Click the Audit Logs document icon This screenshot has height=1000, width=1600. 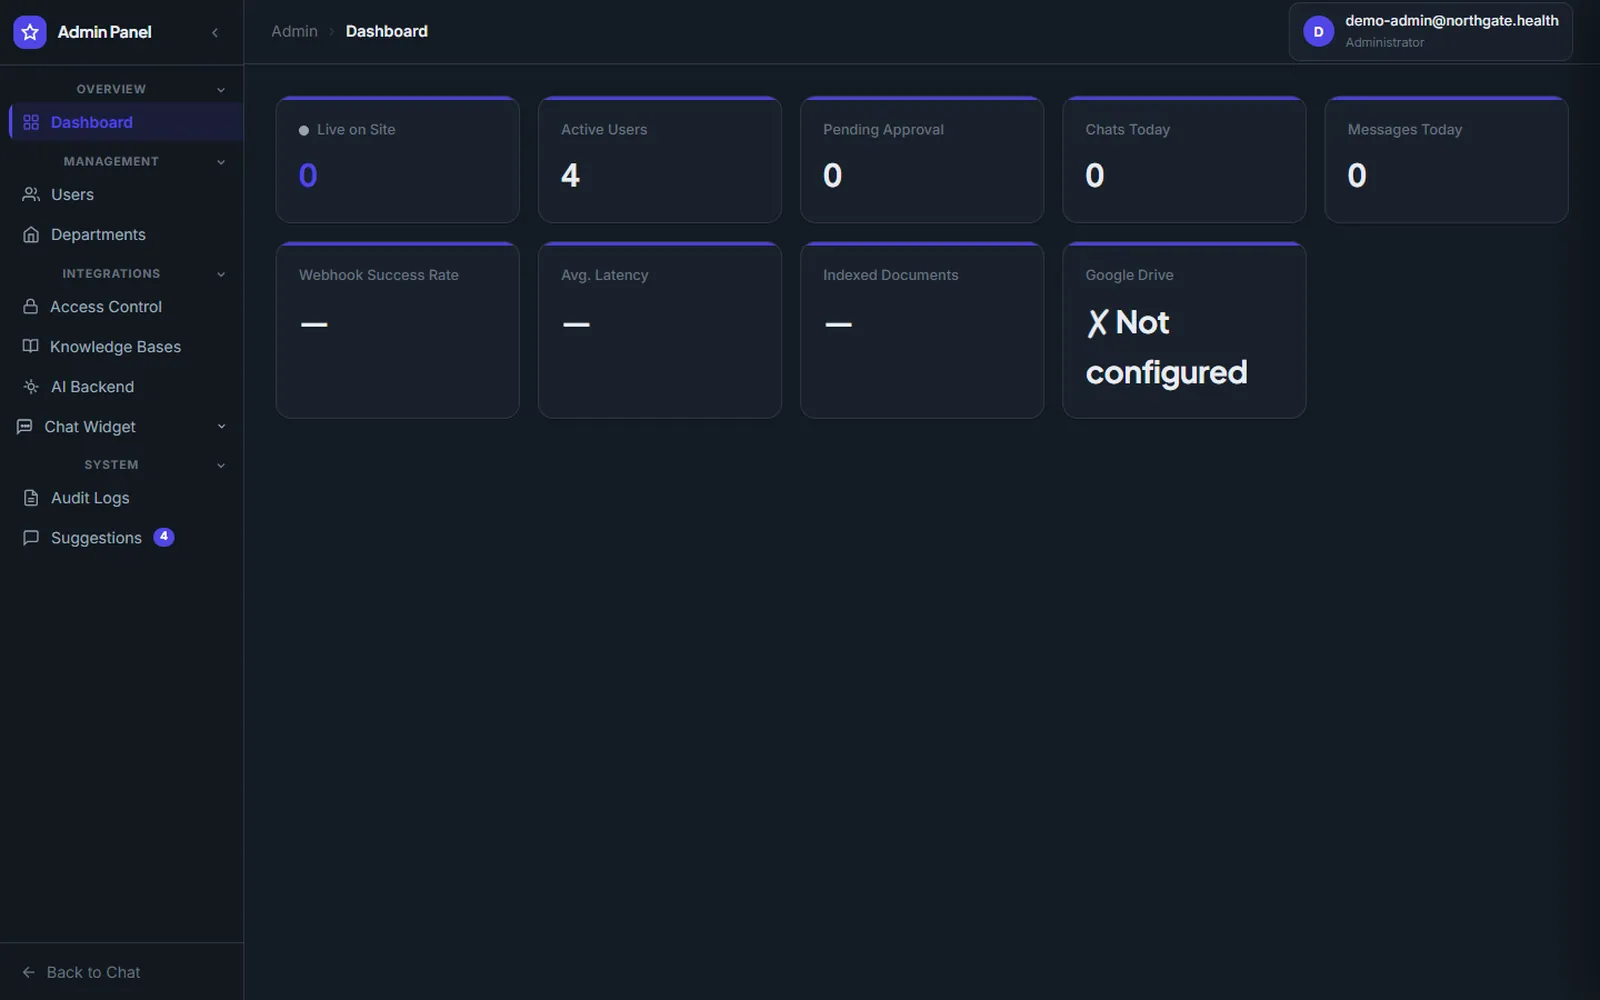click(x=31, y=497)
